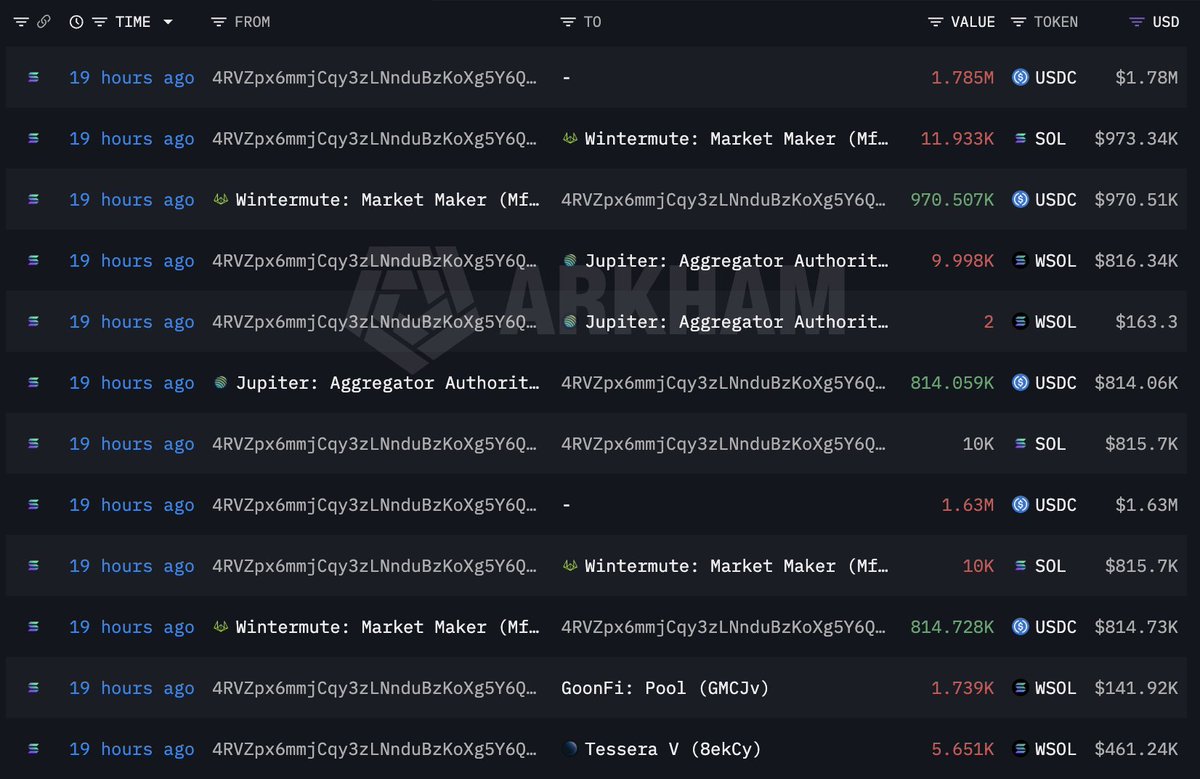1200x779 pixels.
Task: Click the Jupiter logo in $163.3 row
Action: 570,321
